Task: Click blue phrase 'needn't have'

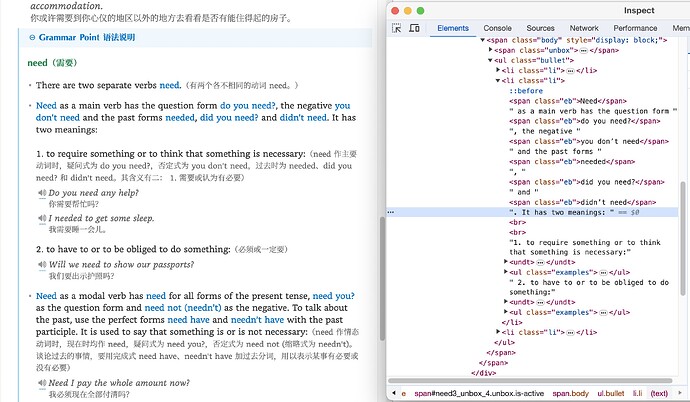Action: click(257, 320)
